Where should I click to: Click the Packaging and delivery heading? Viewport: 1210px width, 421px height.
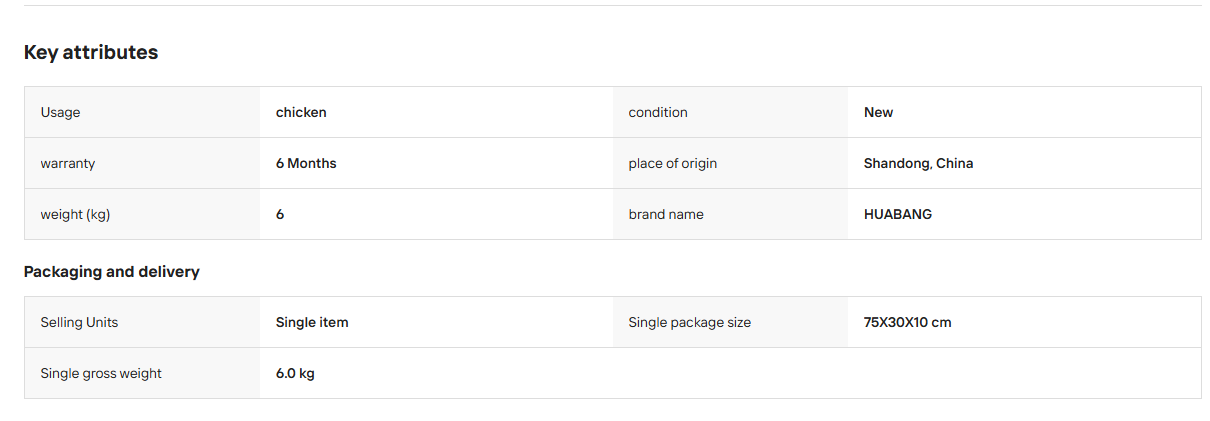point(112,272)
